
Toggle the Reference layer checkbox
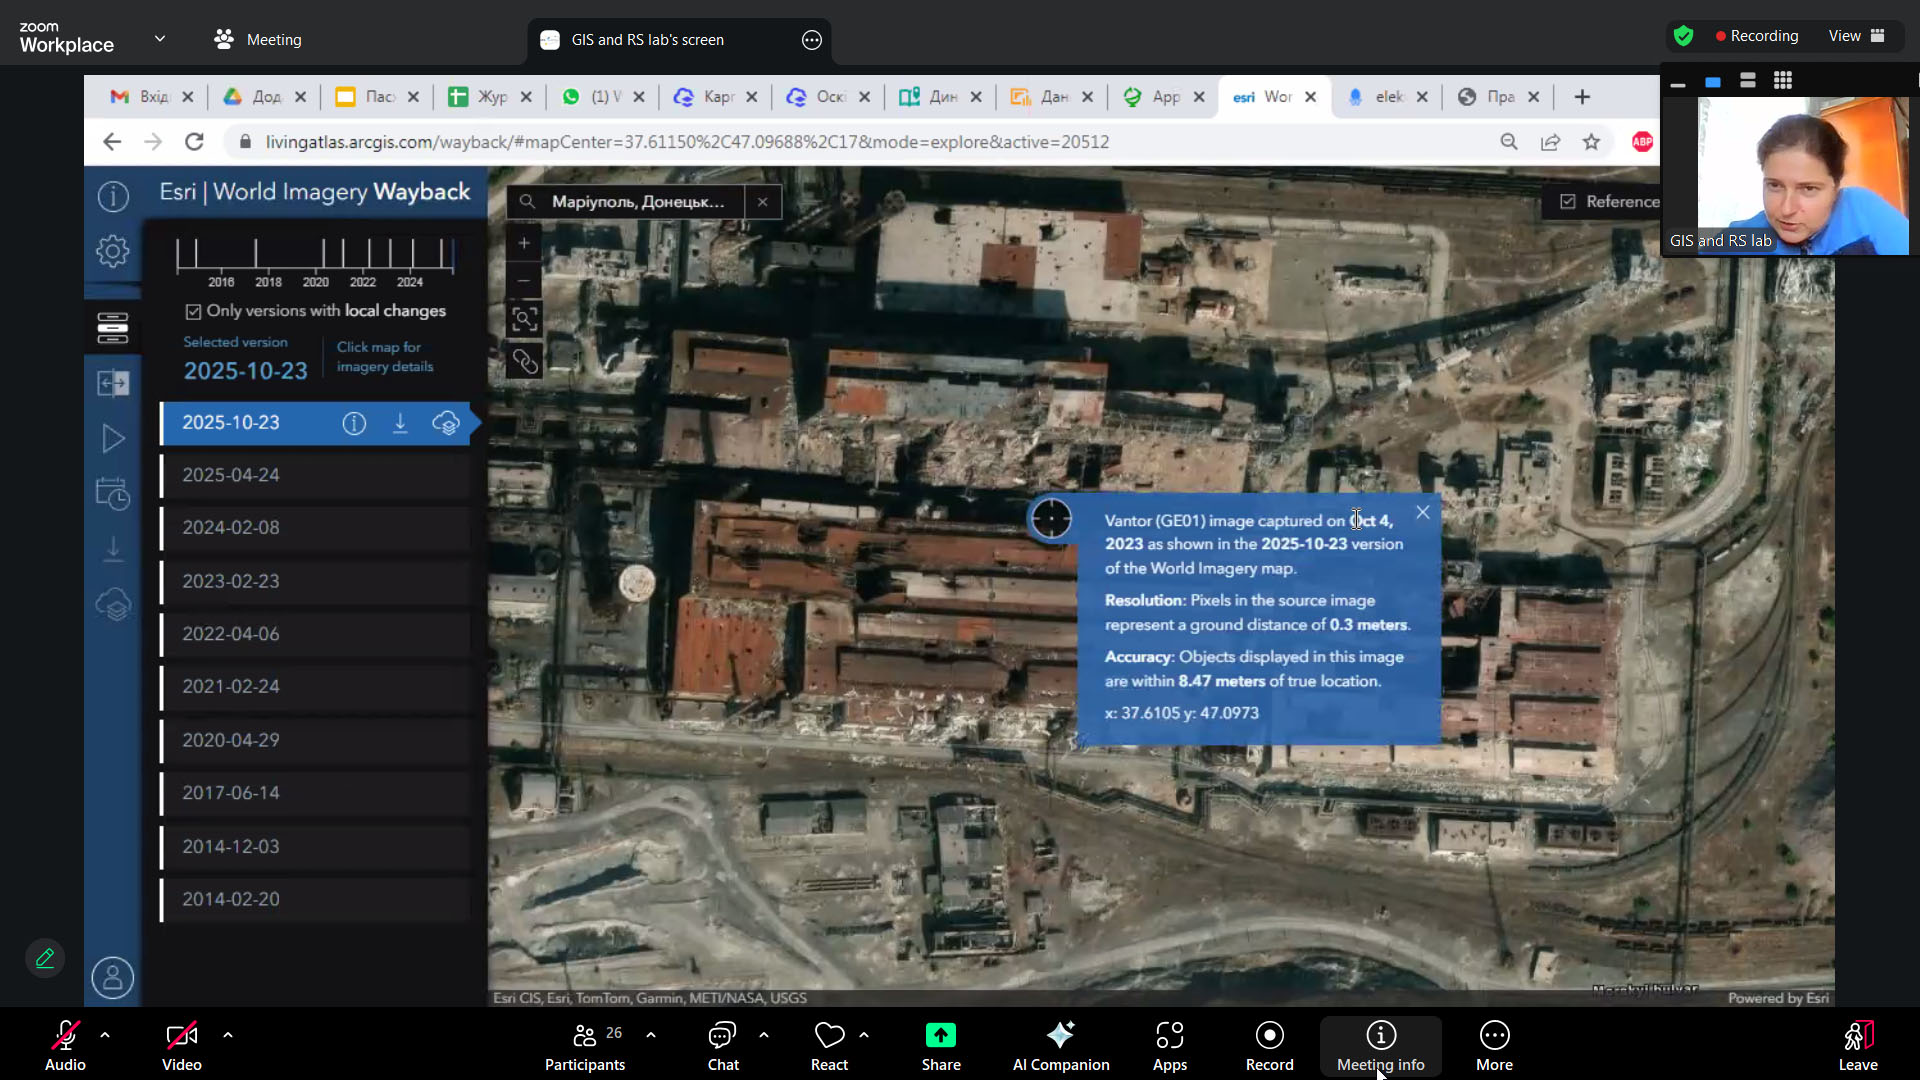point(1567,202)
